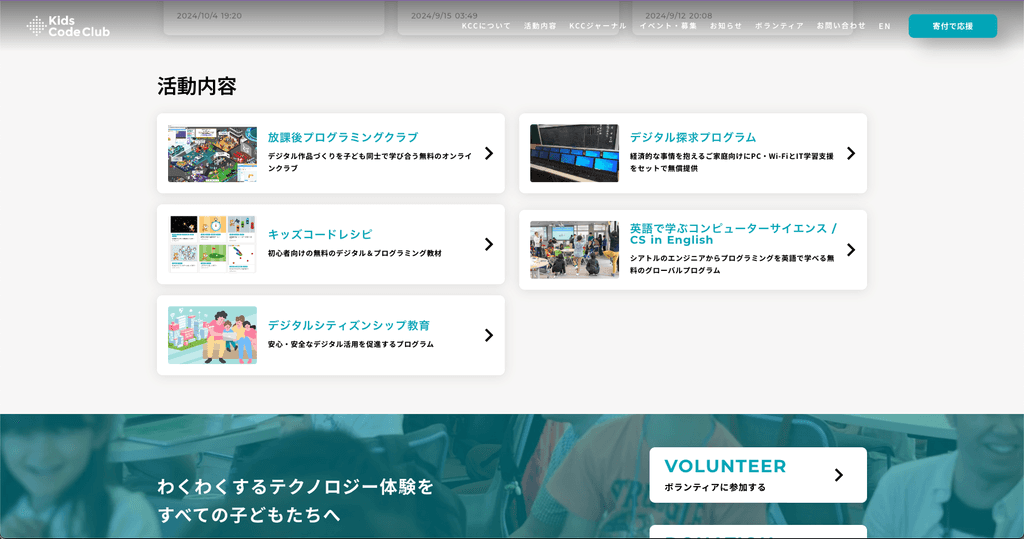Click the VOLUNTEER button
1024x539 pixels.
click(x=758, y=475)
